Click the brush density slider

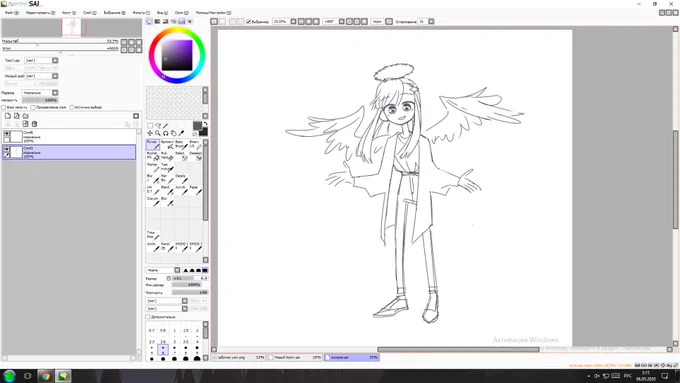click(190, 293)
